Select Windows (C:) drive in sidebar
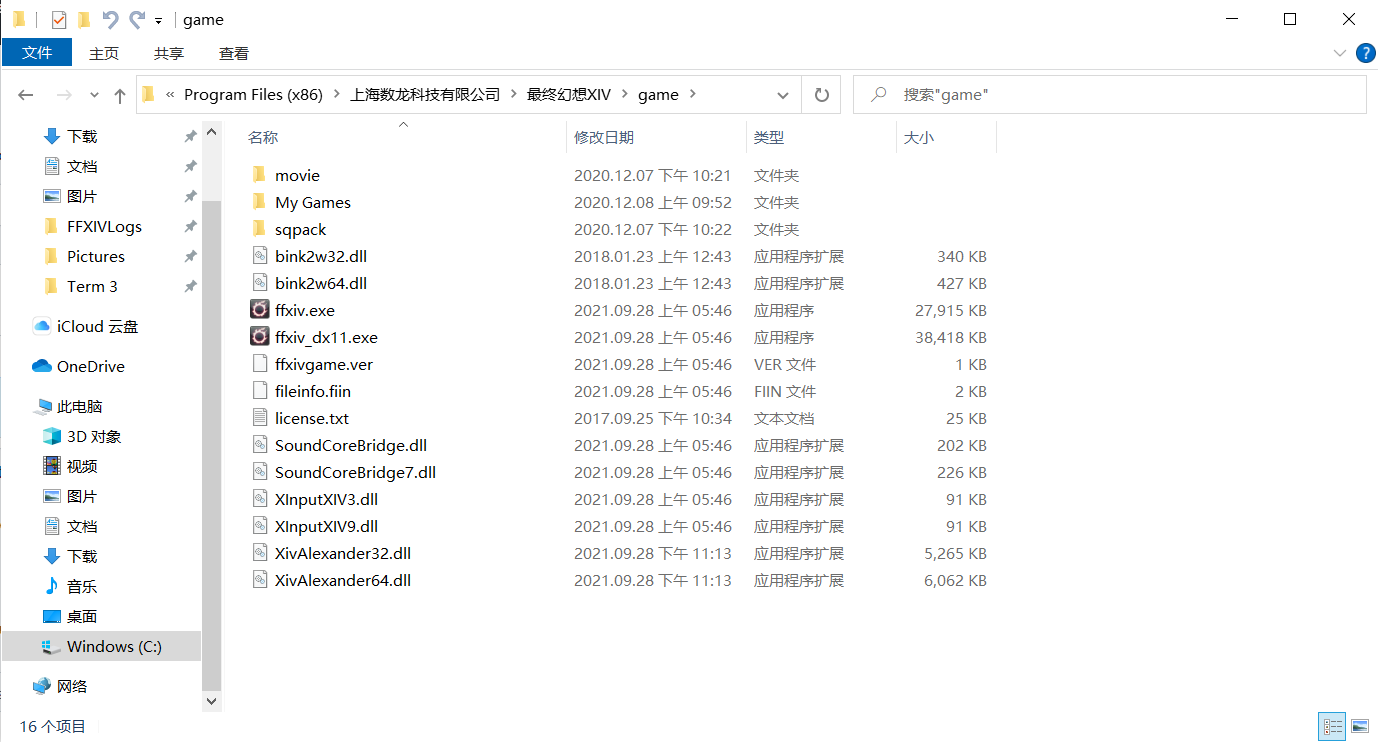This screenshot has width=1378, height=742. point(102,646)
